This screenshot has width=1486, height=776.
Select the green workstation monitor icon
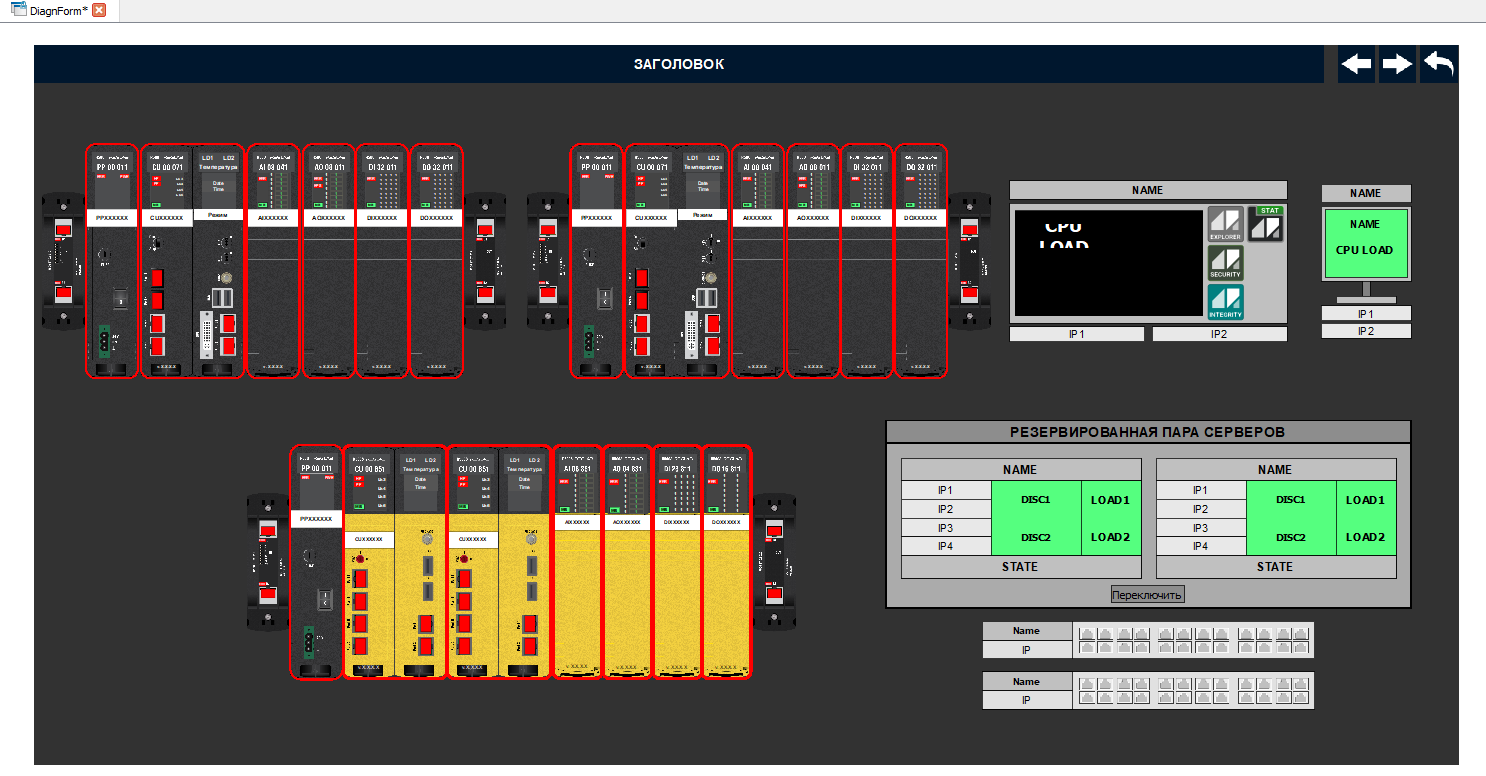[1365, 243]
